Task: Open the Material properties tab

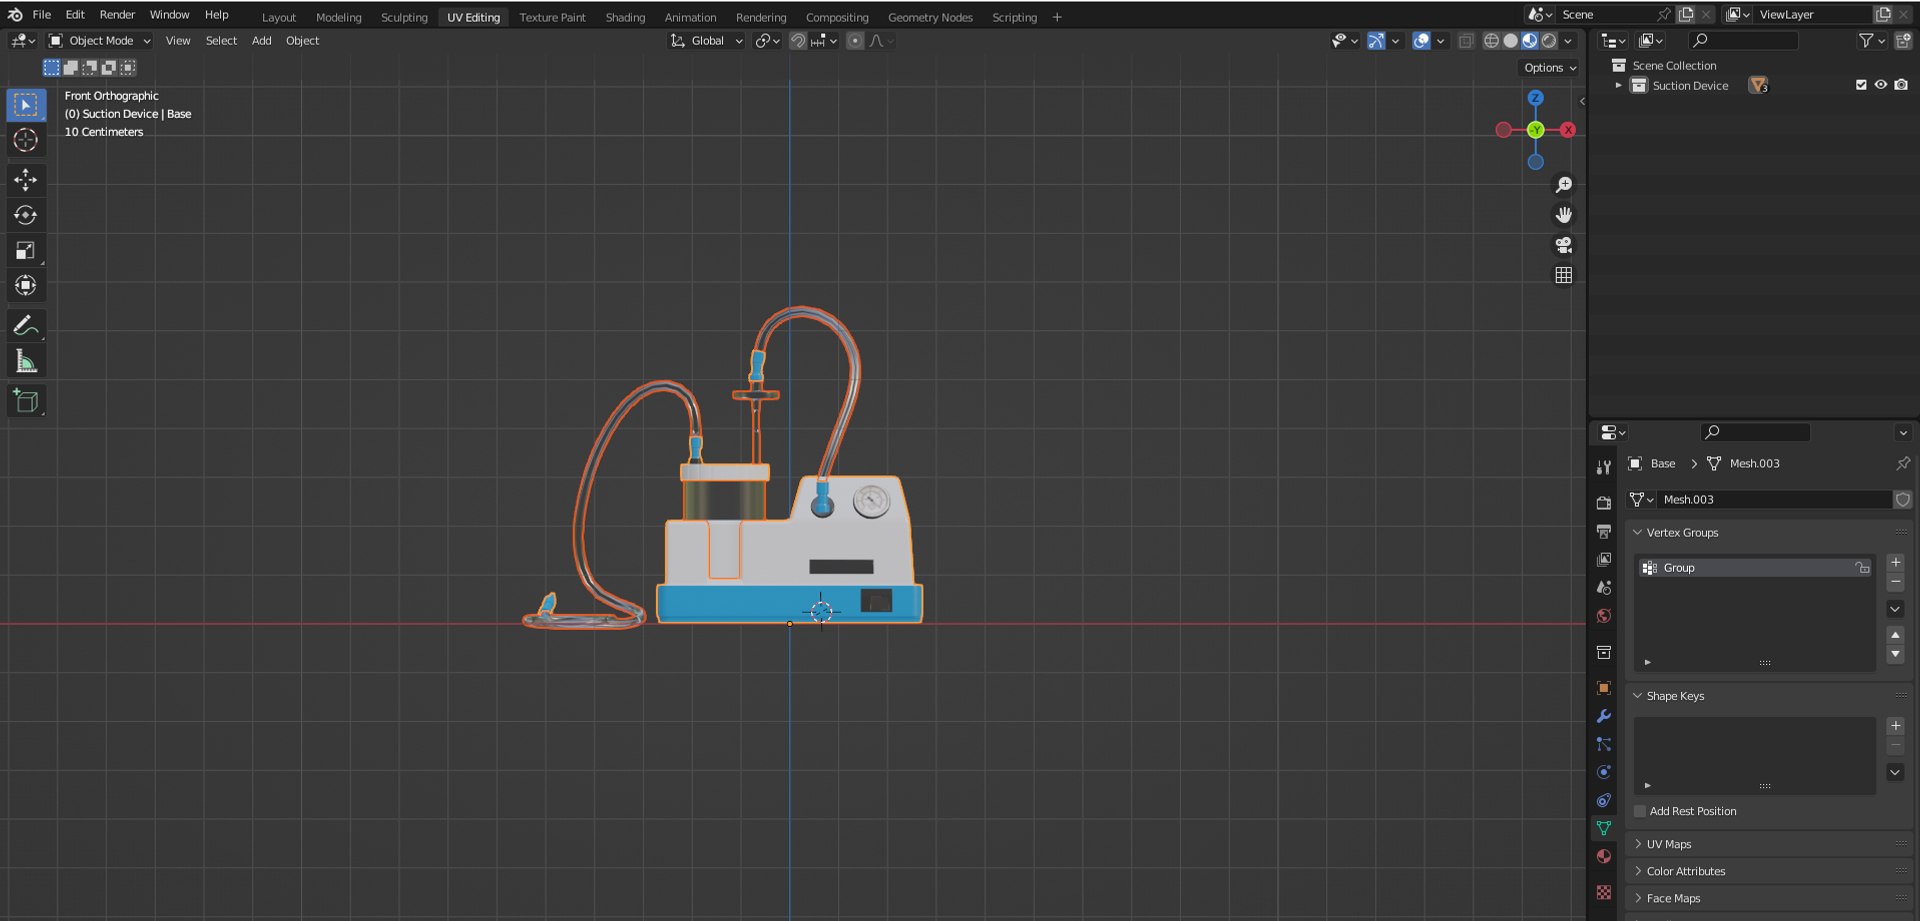Action: (1604, 857)
